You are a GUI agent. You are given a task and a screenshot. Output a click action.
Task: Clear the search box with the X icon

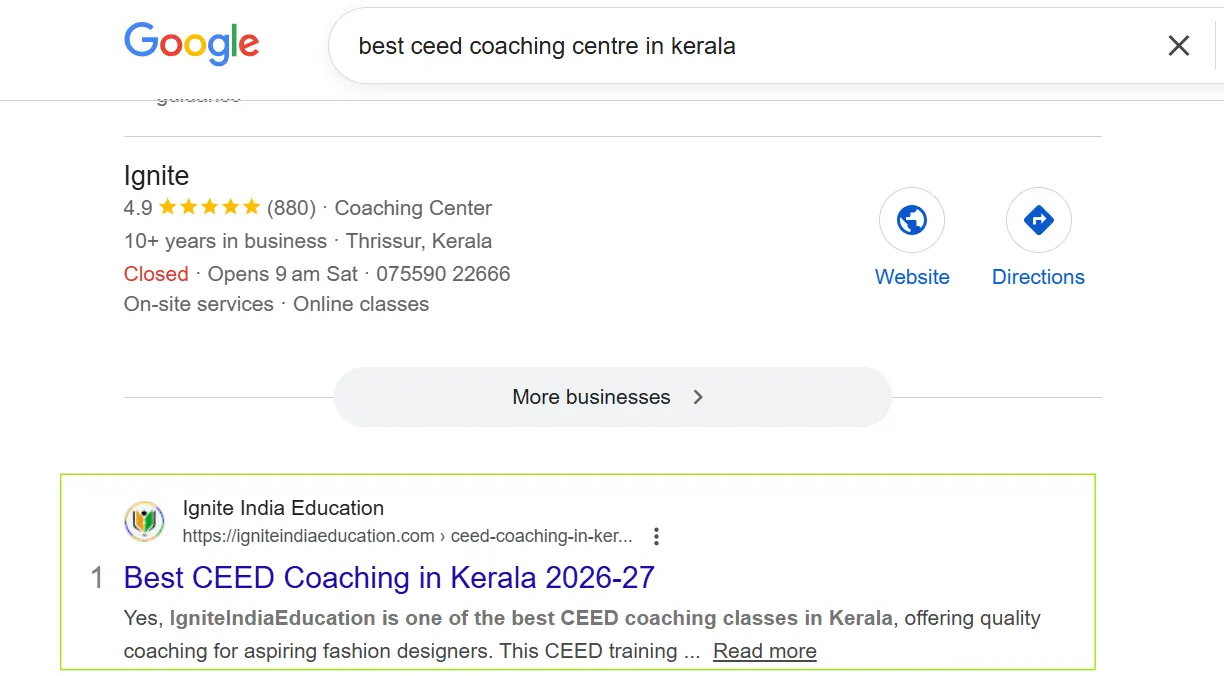[x=1179, y=45]
